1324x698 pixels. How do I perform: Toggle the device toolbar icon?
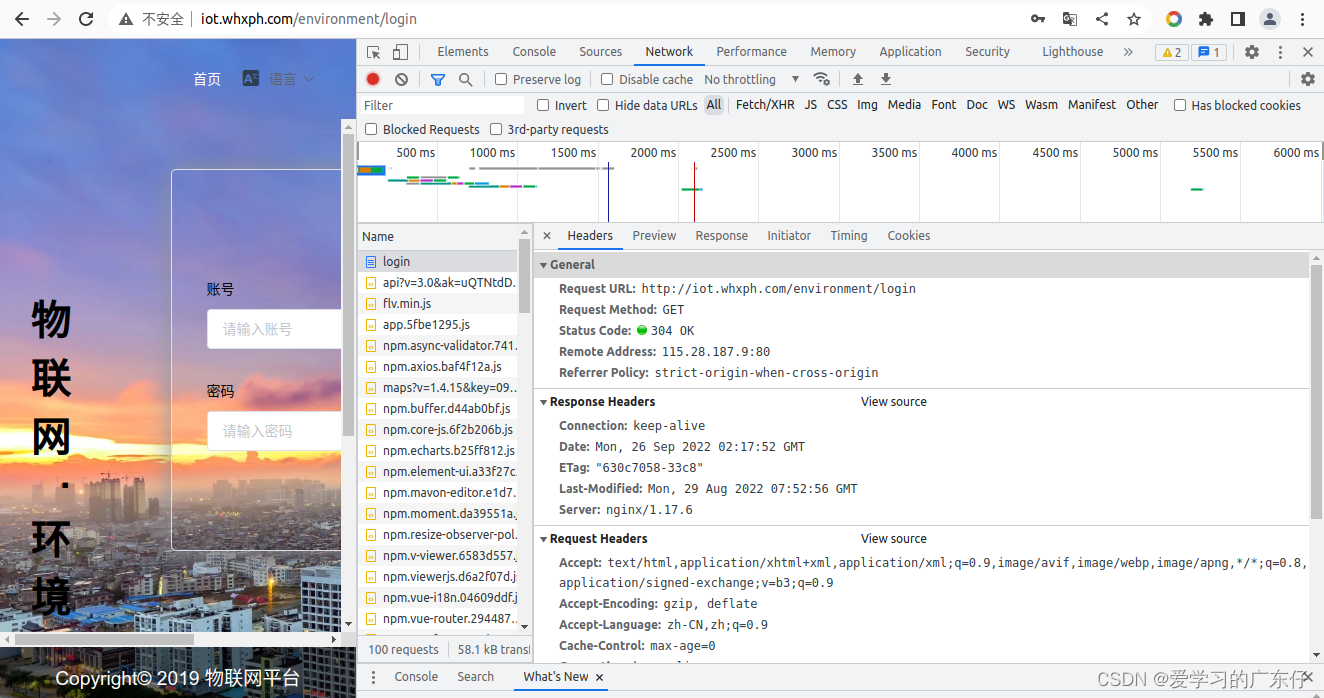400,52
